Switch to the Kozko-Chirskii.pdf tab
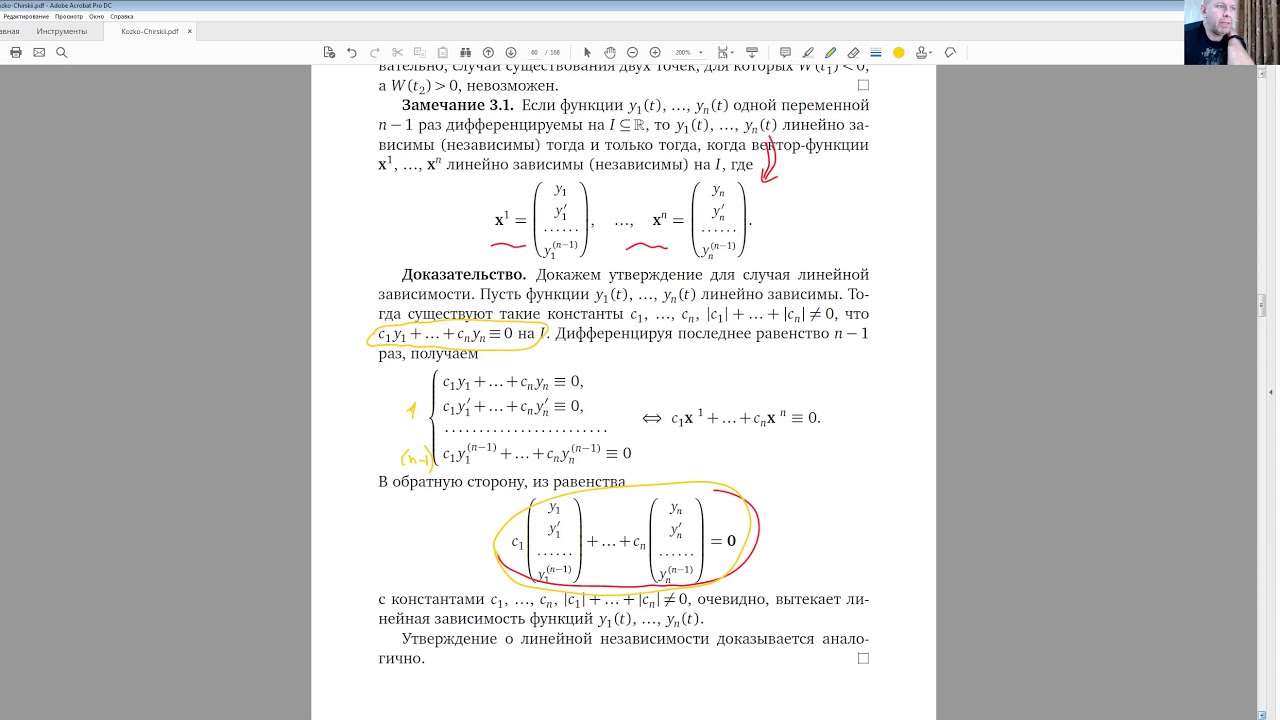Viewport: 1280px width, 720px height. [150, 31]
